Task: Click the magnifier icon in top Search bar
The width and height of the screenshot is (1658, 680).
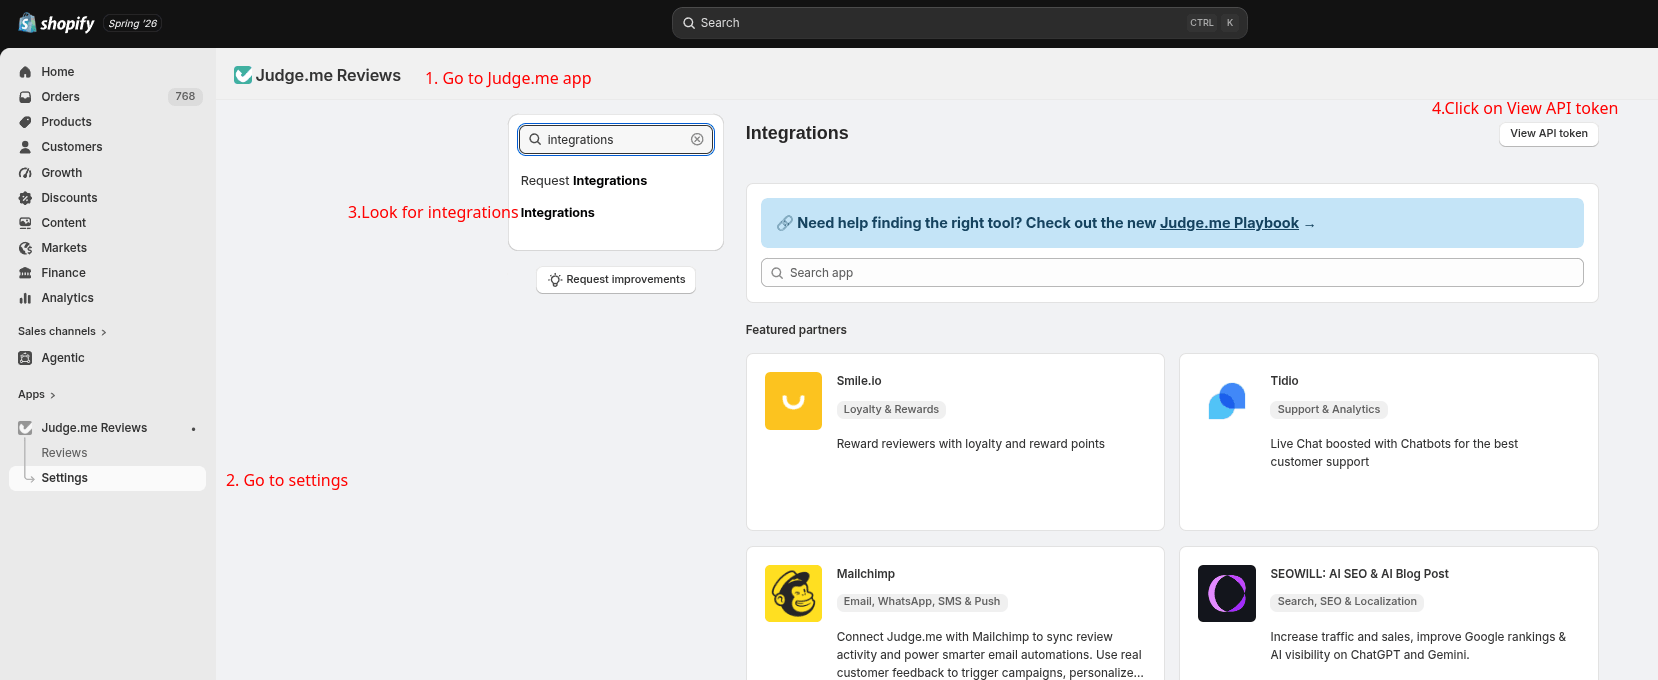Action: pos(689,23)
